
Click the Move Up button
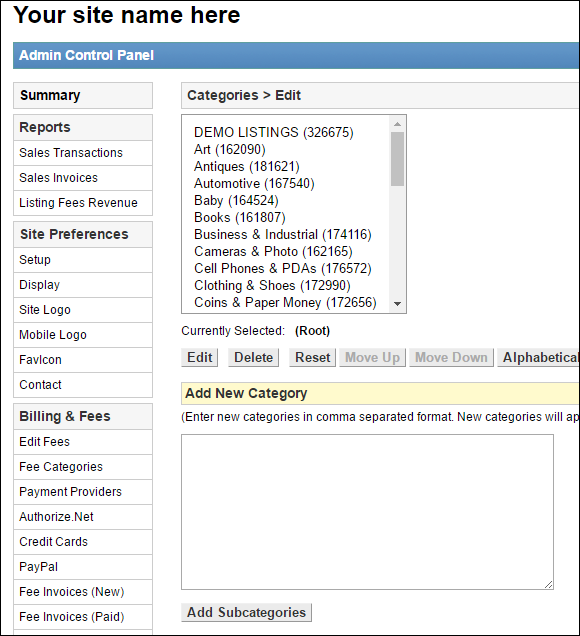pyautogui.click(x=372, y=358)
